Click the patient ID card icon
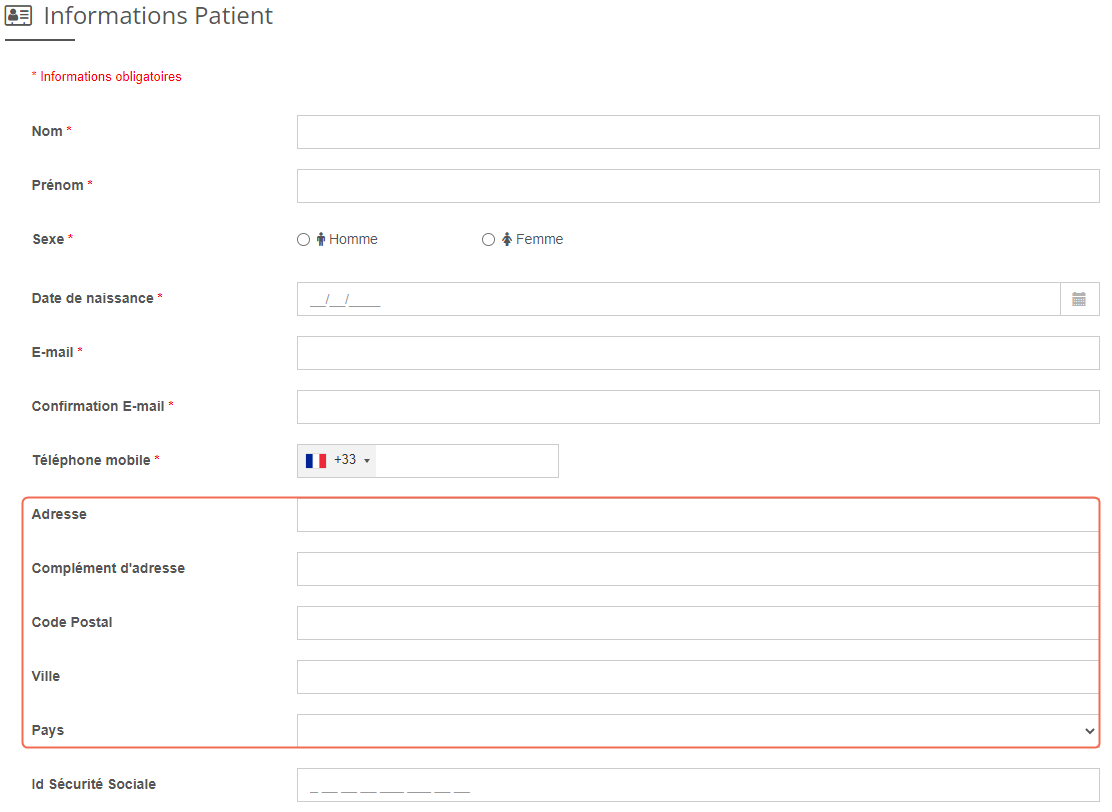 [x=19, y=16]
